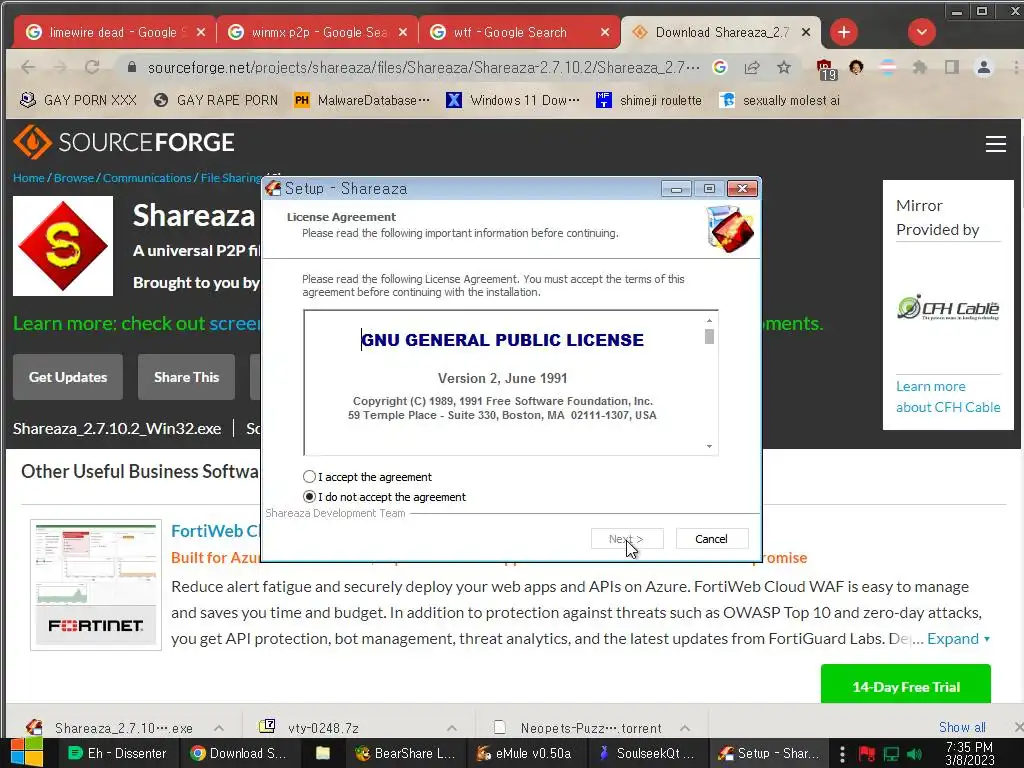The image size is (1024, 768).
Task: Switch to eMule v0.50a taskbar window
Action: 524,753
